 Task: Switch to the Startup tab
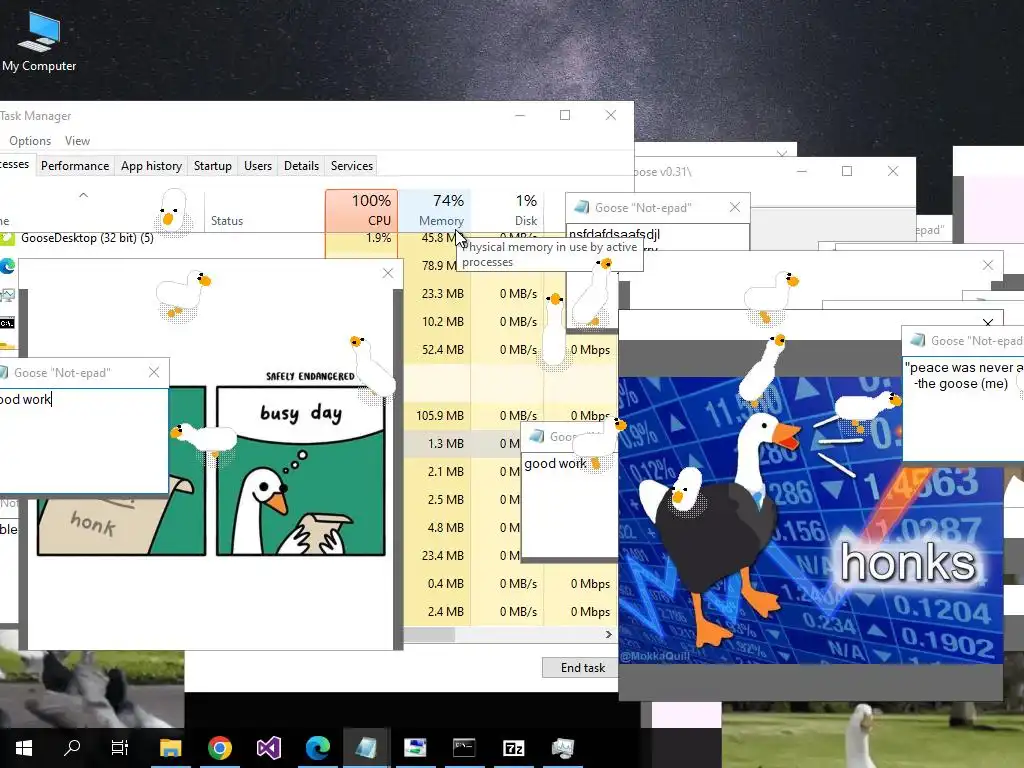[212, 166]
